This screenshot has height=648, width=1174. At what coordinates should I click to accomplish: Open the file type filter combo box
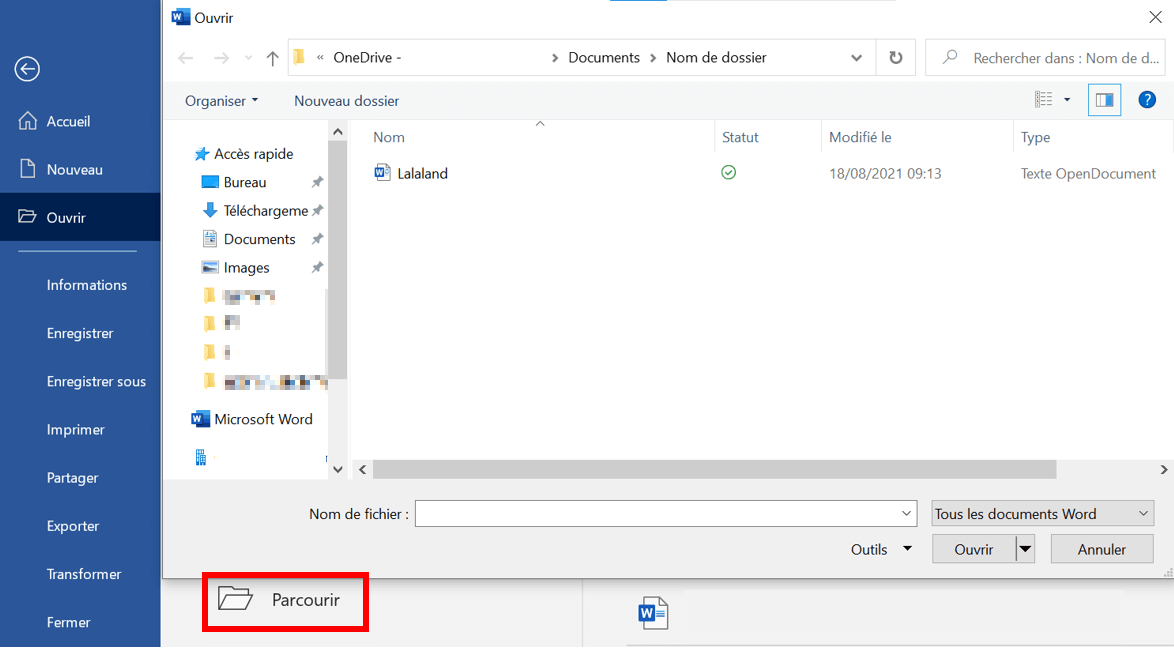point(1042,514)
